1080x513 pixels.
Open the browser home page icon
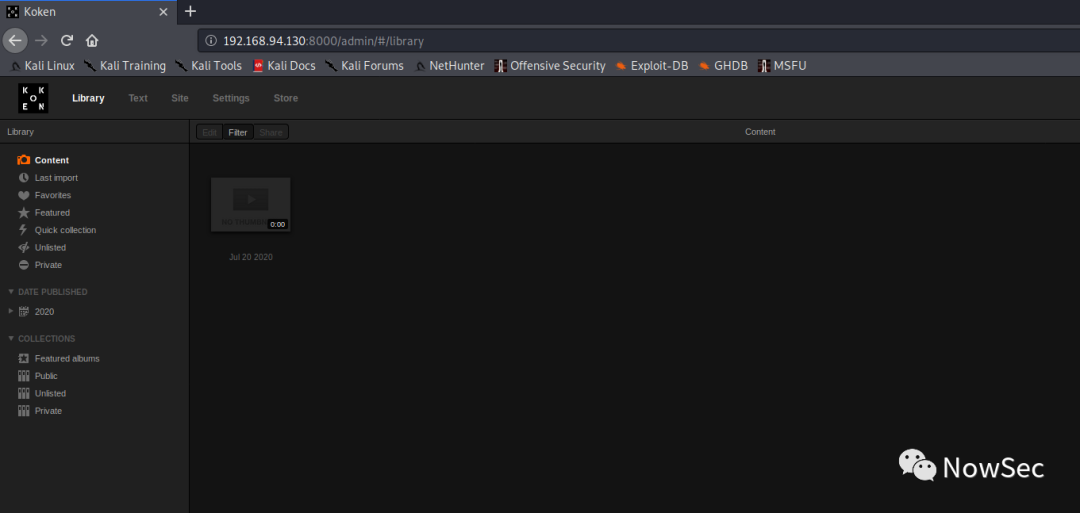92,41
